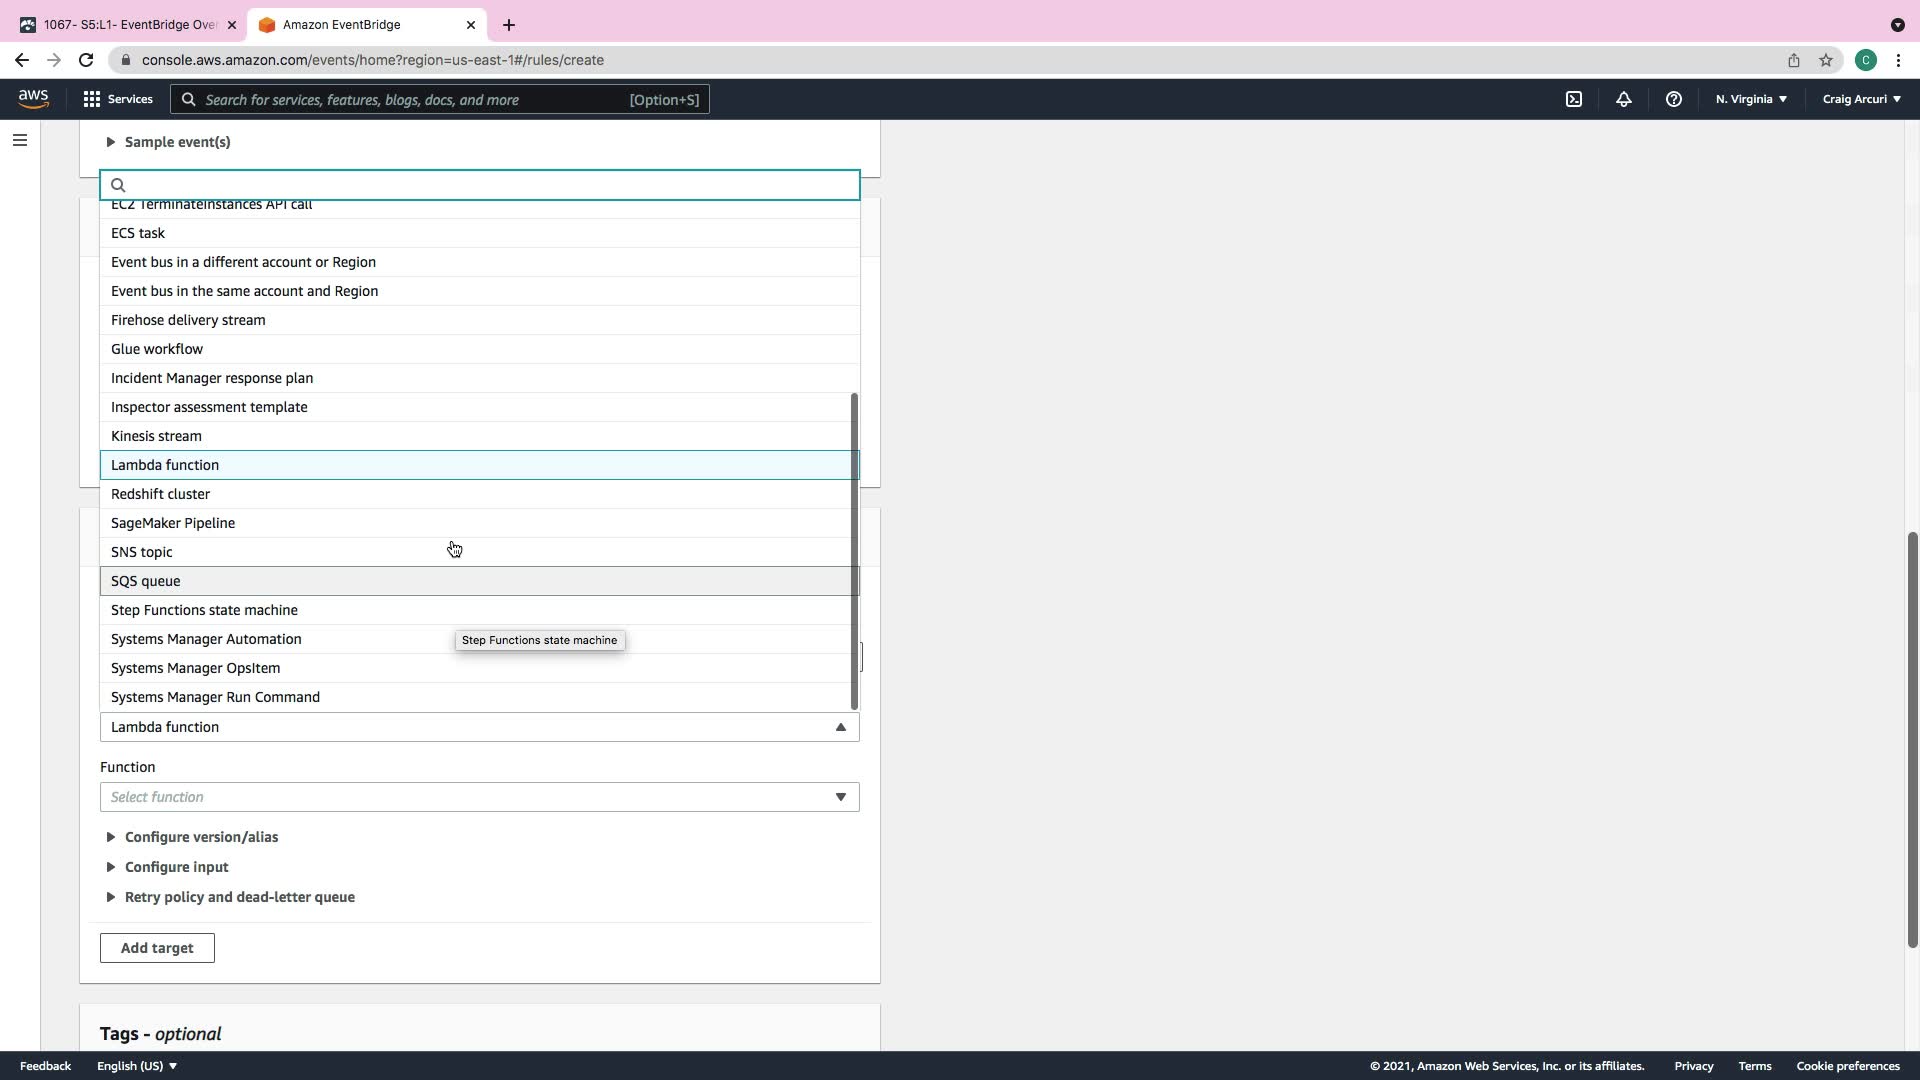Image resolution: width=1920 pixels, height=1080 pixels.
Task: Pick Step Functions state machine option
Action: tap(204, 610)
